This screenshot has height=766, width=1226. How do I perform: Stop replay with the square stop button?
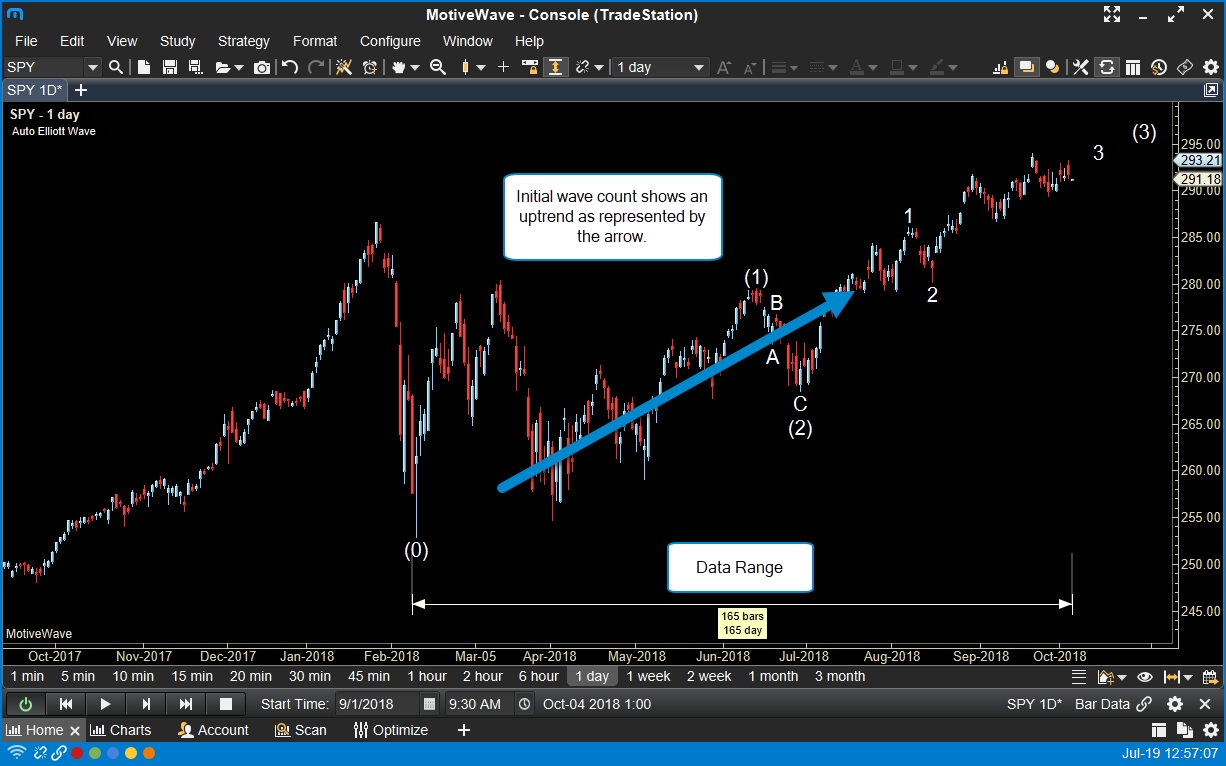pos(225,704)
